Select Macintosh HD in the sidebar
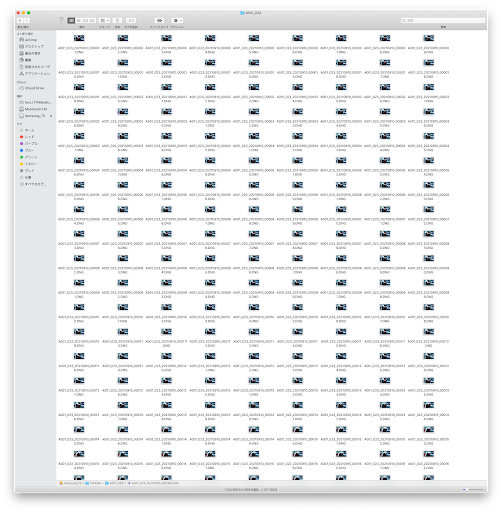 point(33,109)
